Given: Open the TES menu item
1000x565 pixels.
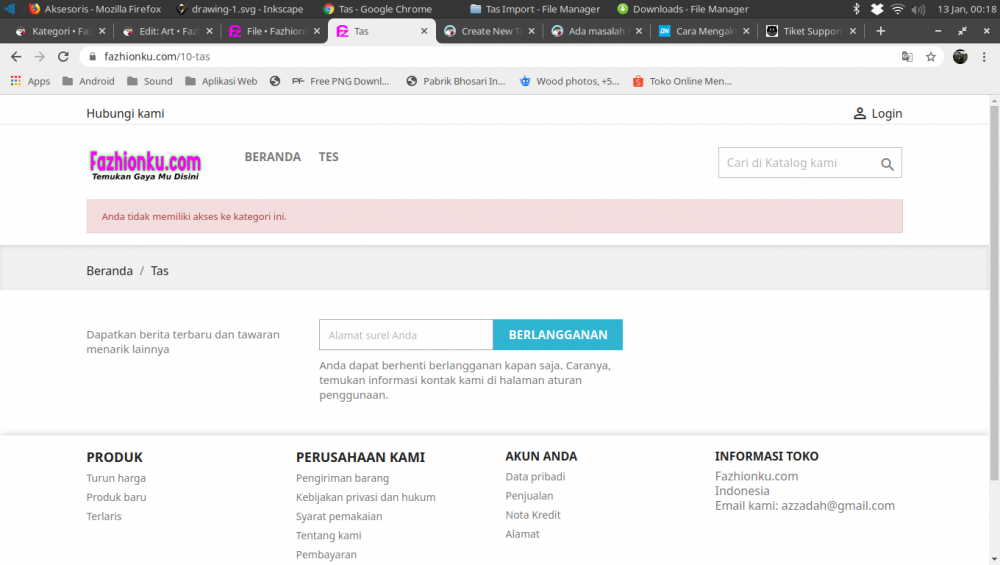Looking at the screenshot, I should [328, 157].
